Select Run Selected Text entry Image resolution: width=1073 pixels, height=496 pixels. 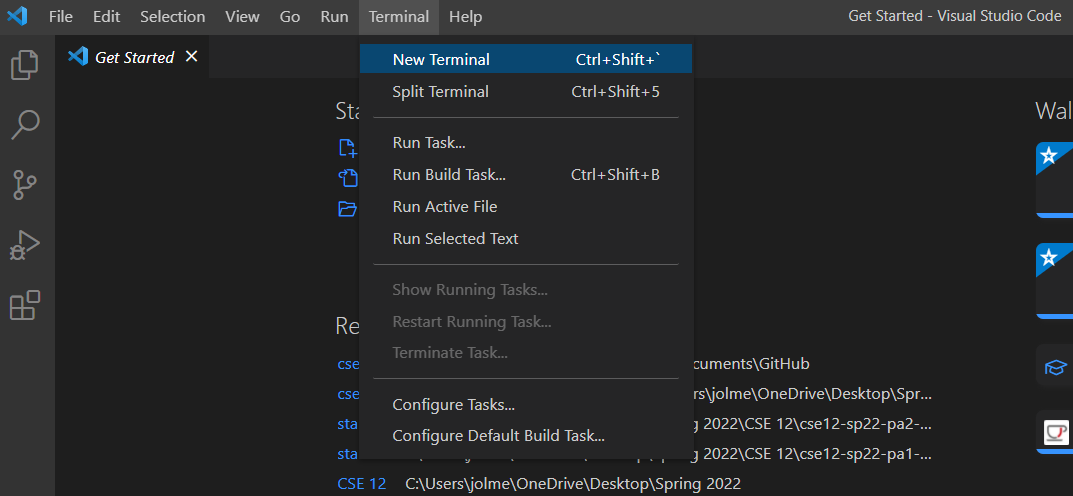pyautogui.click(x=455, y=239)
